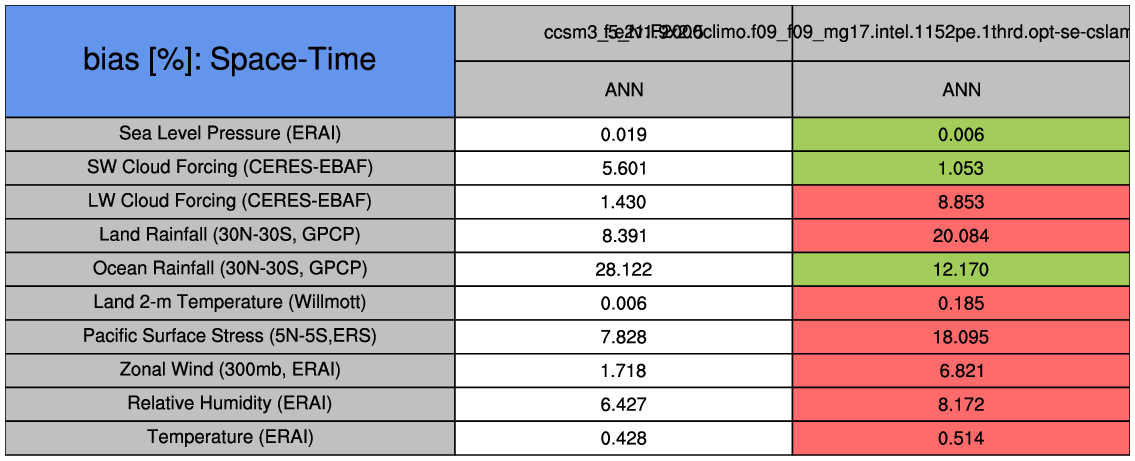Select the Pacific Surface Stress (5N-5S,ERS) label

tap(230, 336)
